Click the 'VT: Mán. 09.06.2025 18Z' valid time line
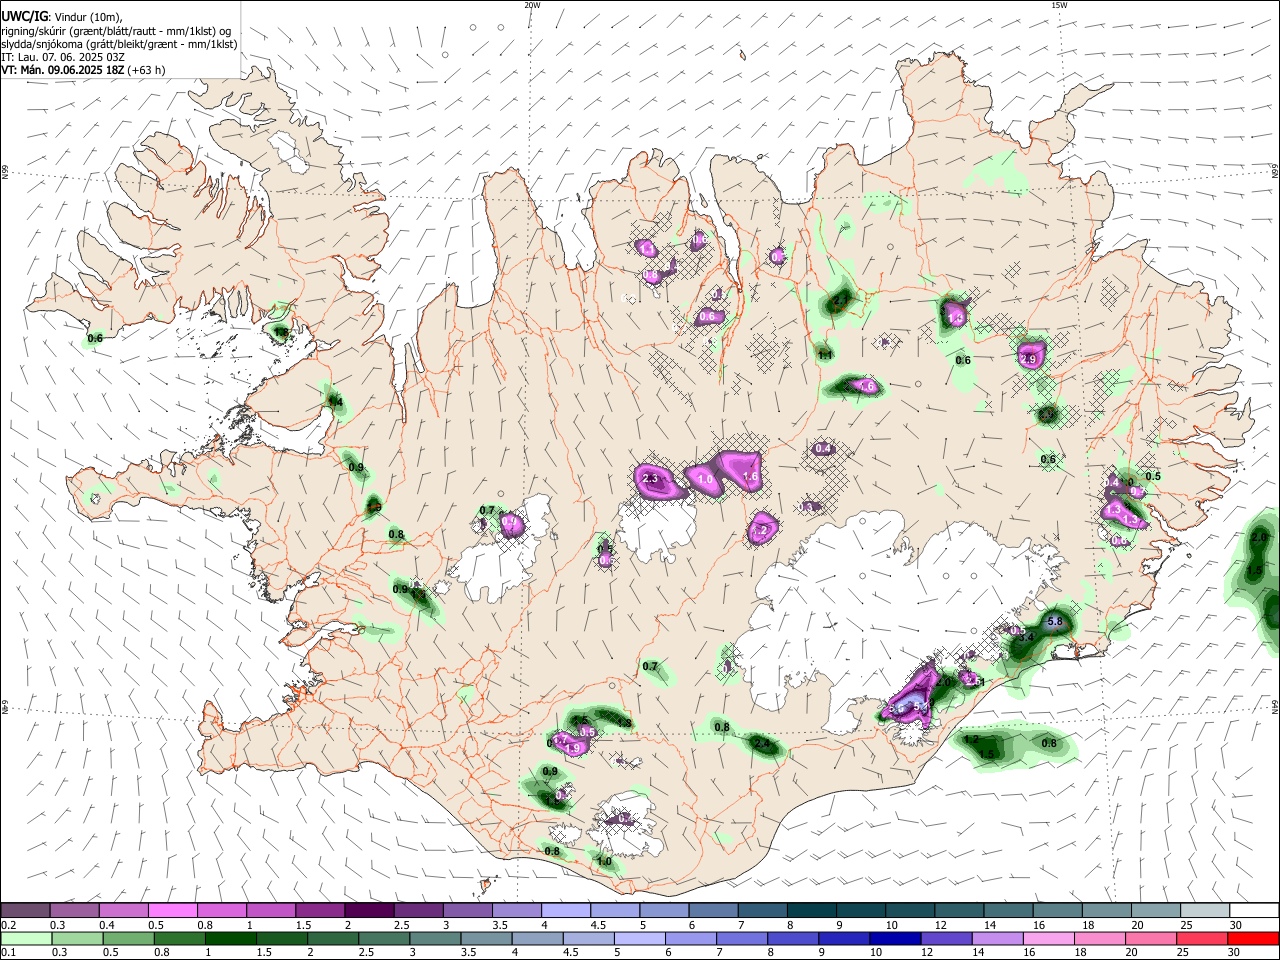This screenshot has width=1280, height=960. coord(63,70)
